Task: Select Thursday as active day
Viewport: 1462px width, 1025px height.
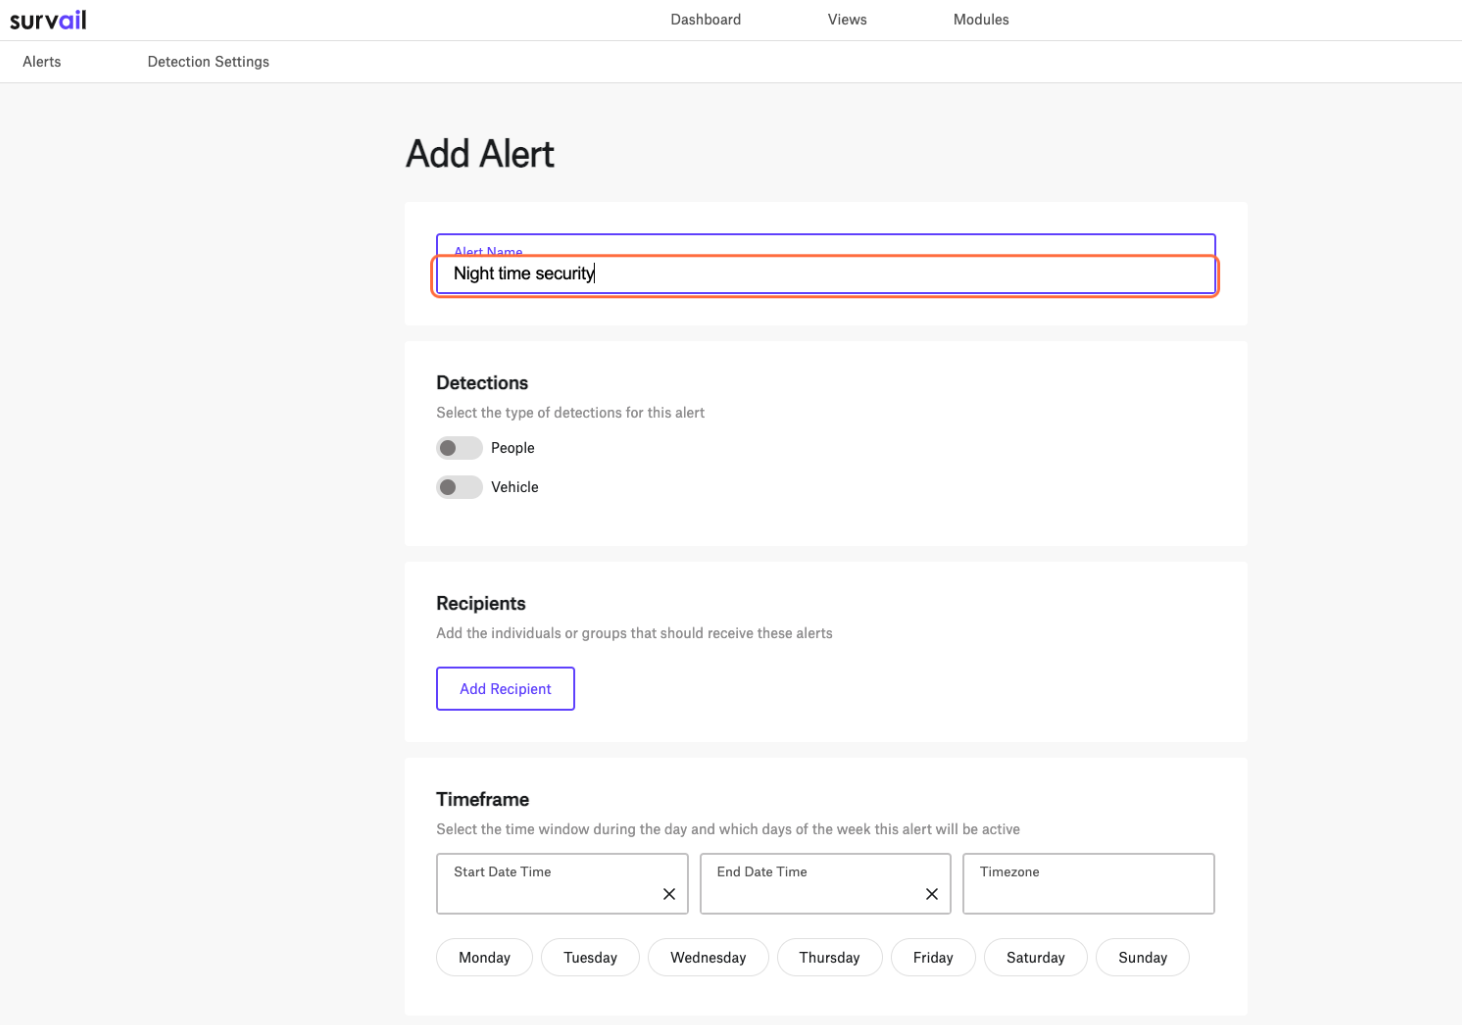Action: (x=829, y=957)
